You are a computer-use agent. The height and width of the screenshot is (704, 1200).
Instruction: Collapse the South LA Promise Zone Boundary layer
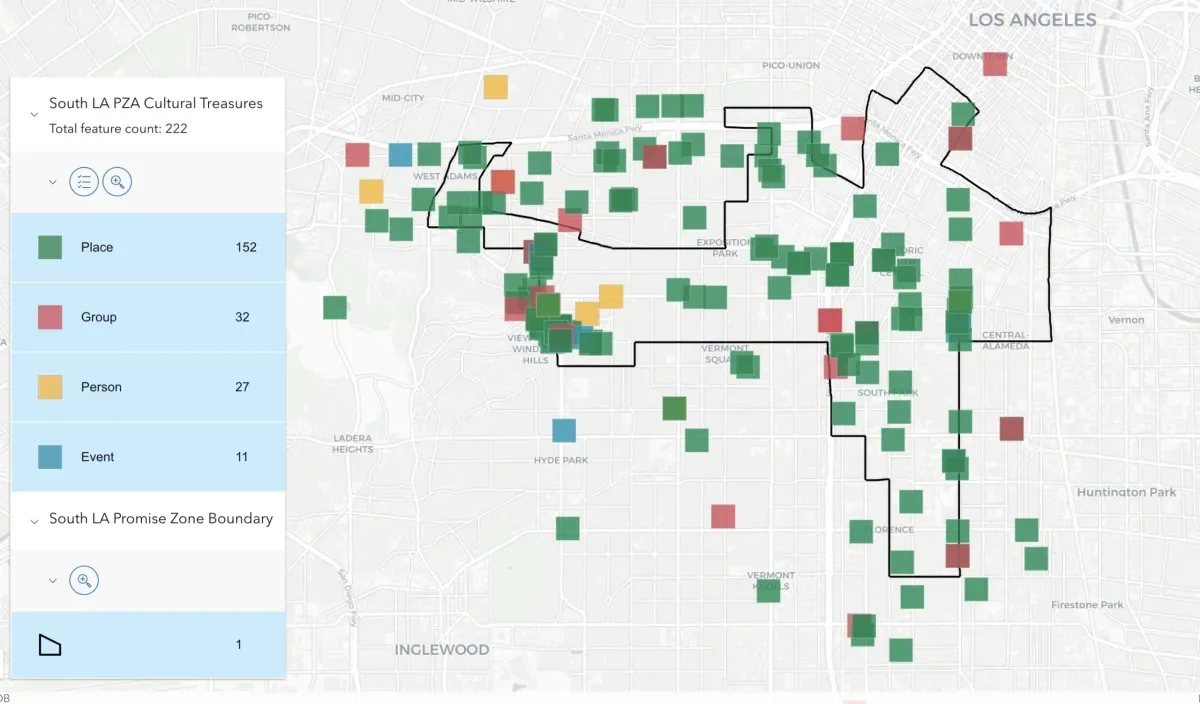[33, 519]
